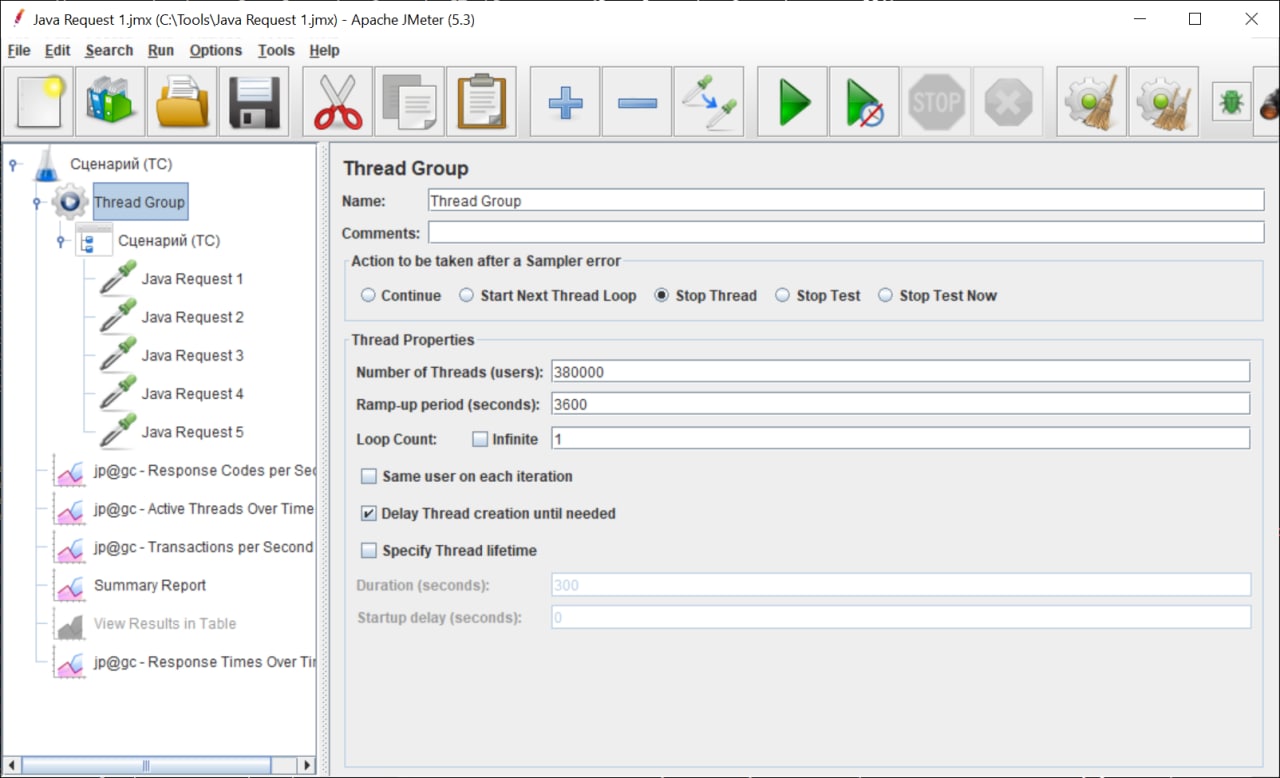Select Java Request 2 in the tree
Screen dimensions: 1280x778
click(x=193, y=317)
